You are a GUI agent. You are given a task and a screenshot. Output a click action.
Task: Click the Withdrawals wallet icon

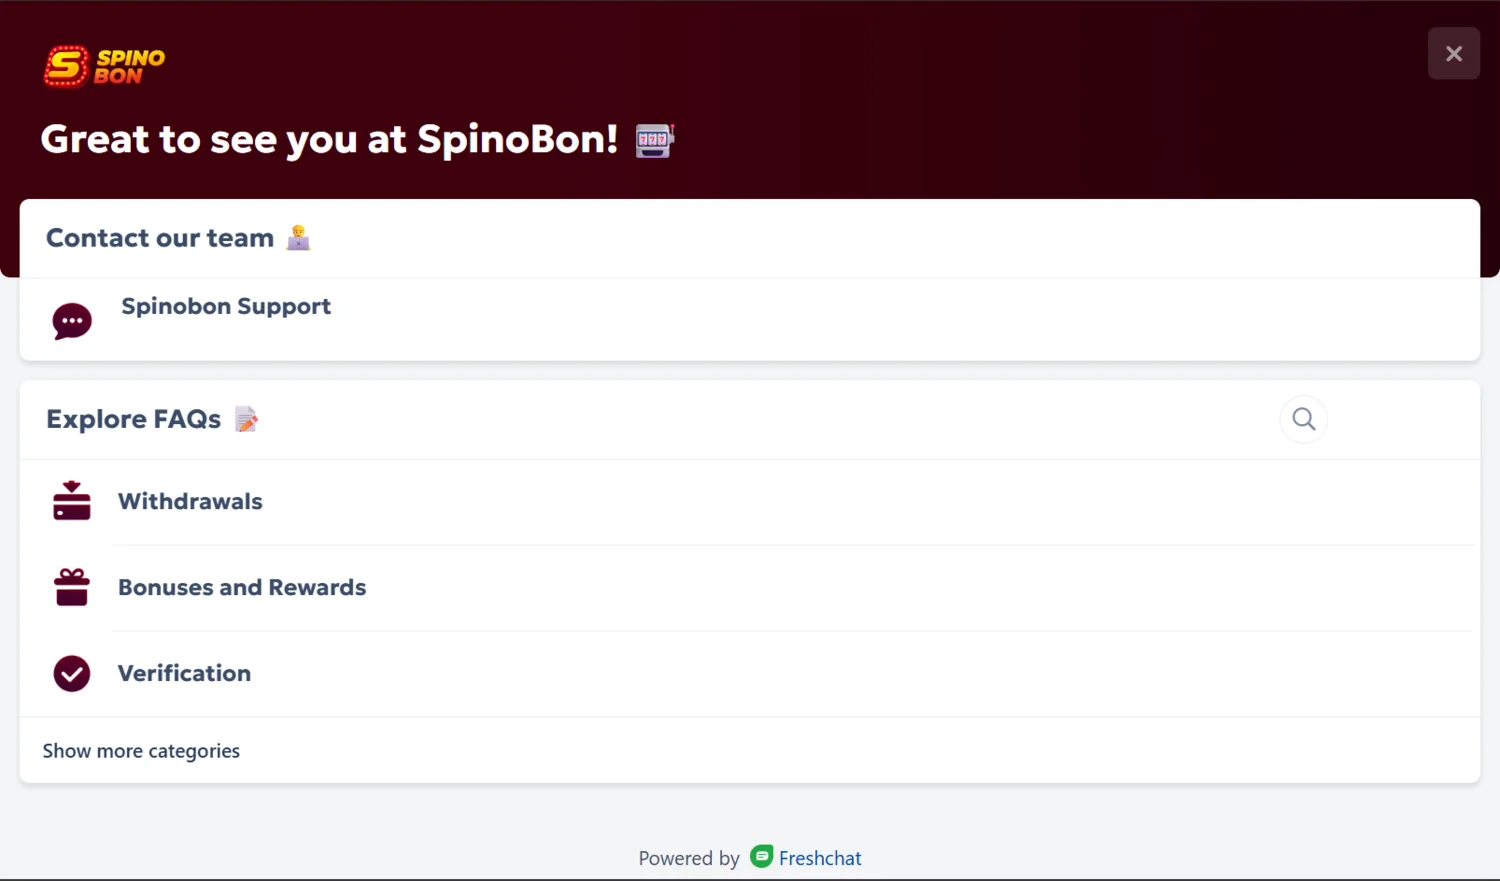(71, 501)
